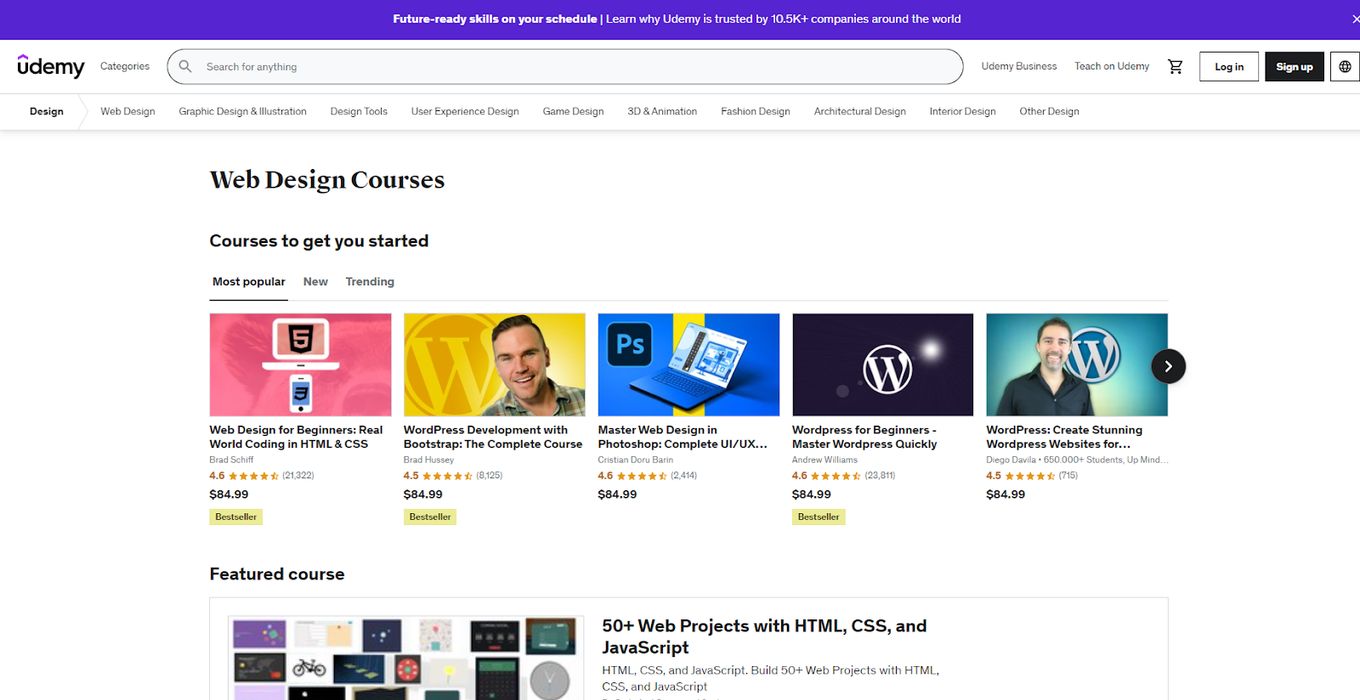Open WordPress Development with Bootstrap thumbnail
1360x700 pixels.
494,365
